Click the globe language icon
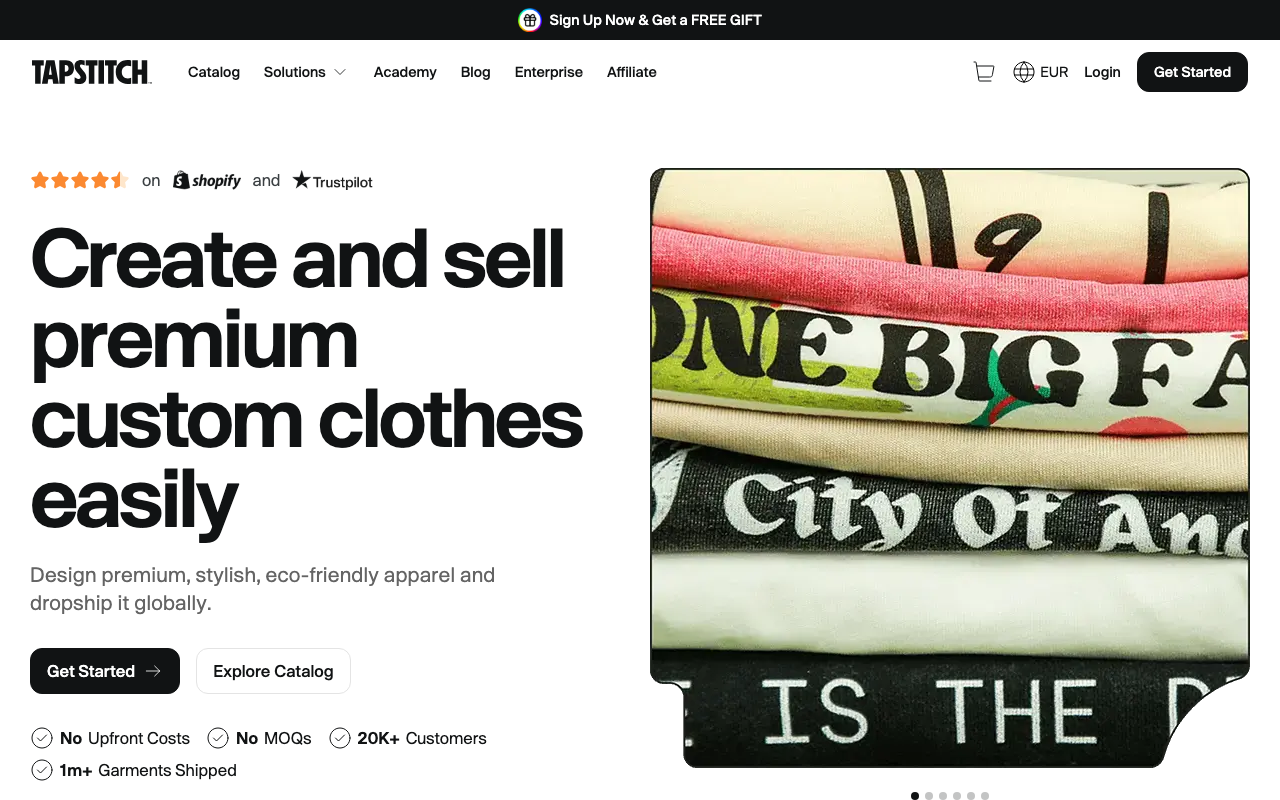This screenshot has width=1280, height=800. (1024, 72)
